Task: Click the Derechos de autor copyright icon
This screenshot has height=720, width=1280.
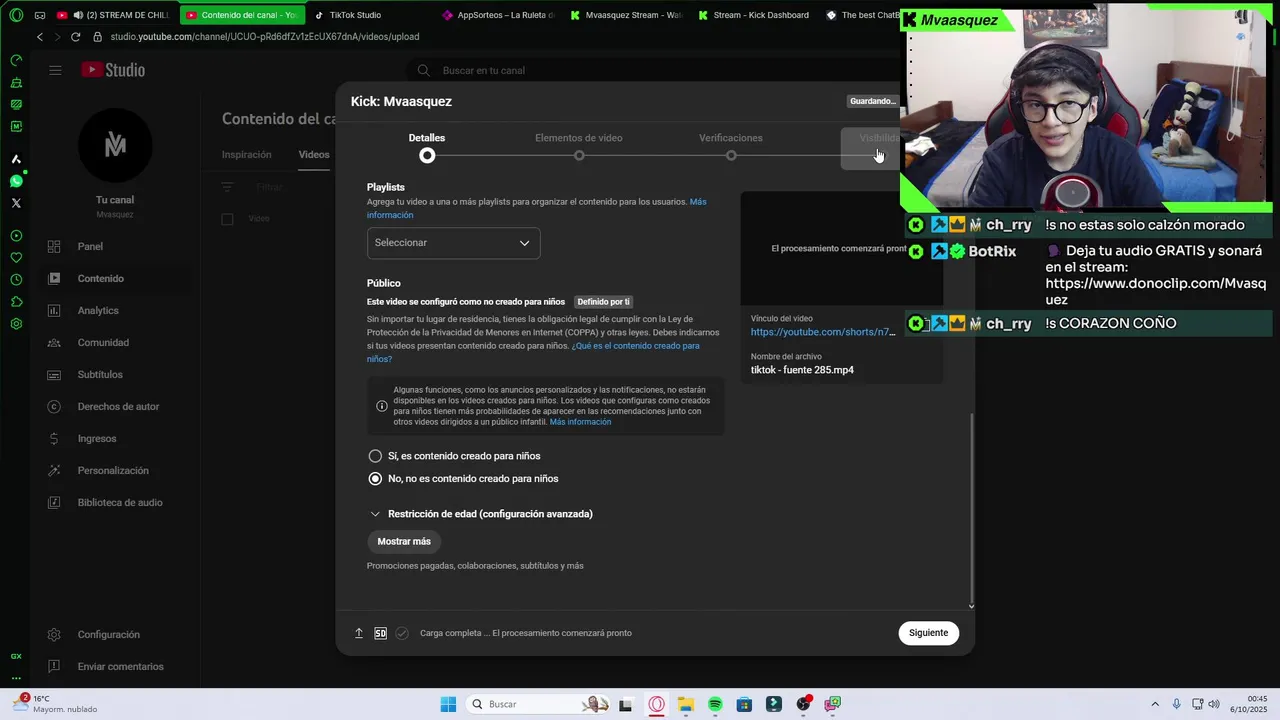Action: pyautogui.click(x=54, y=407)
